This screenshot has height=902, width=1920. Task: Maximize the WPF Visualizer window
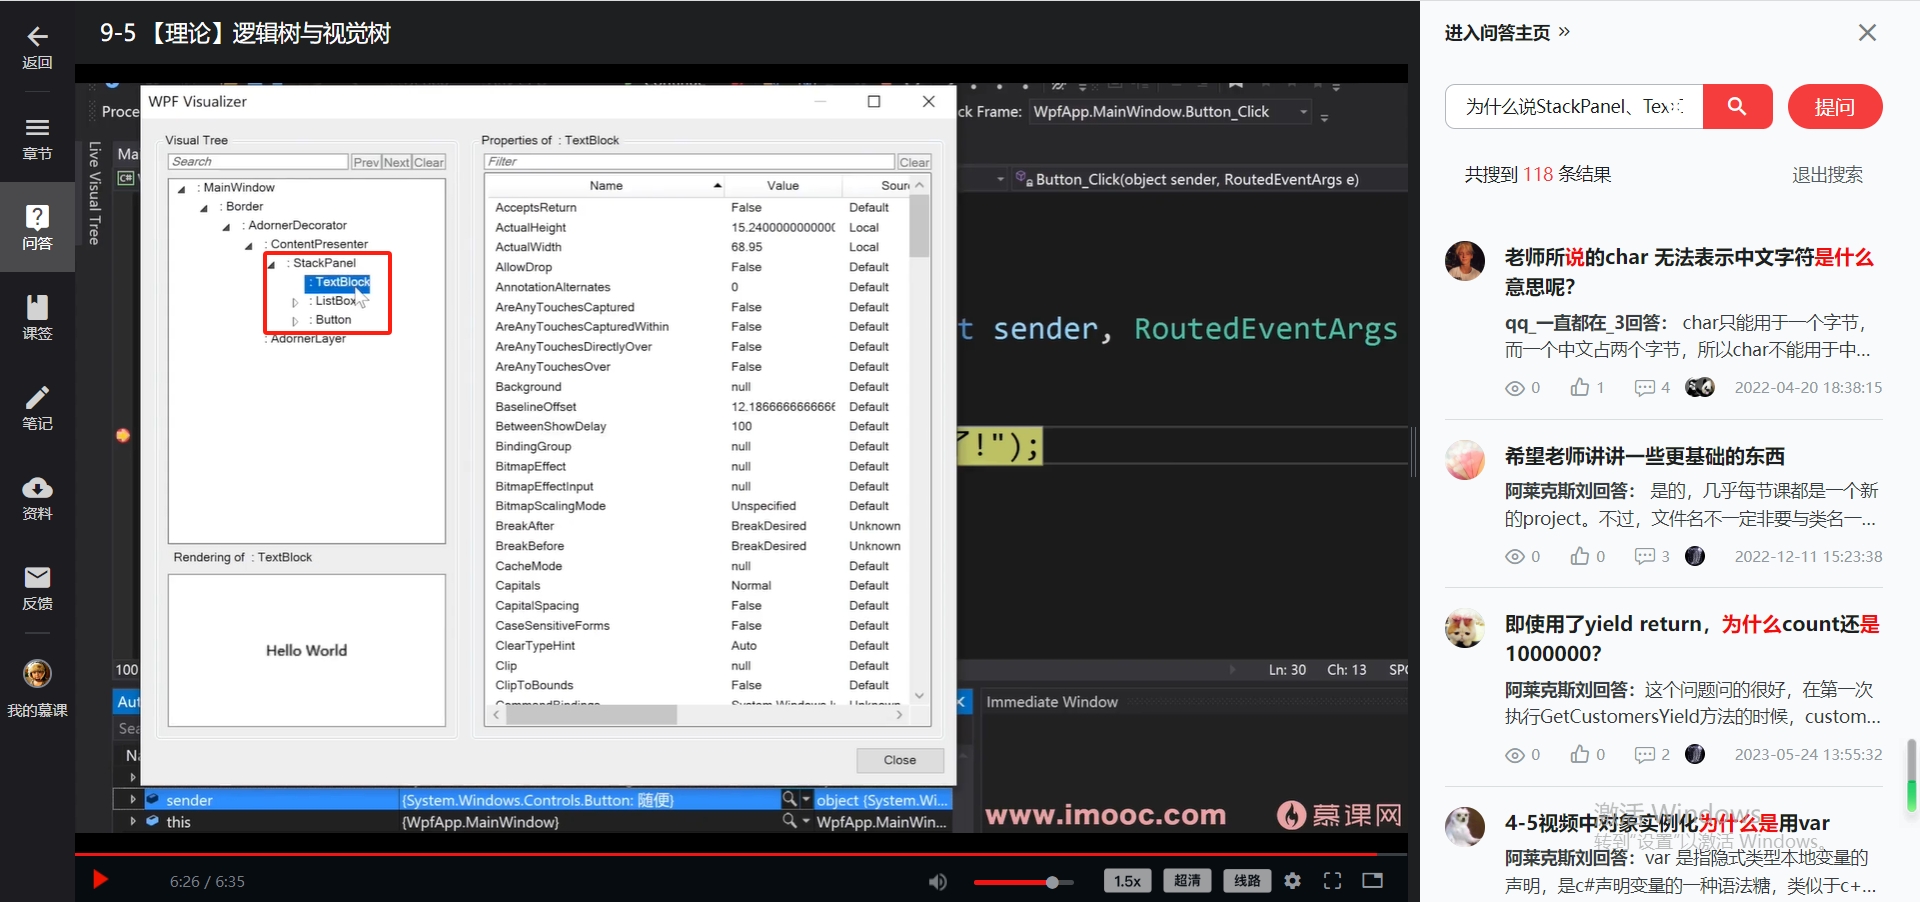(x=874, y=101)
